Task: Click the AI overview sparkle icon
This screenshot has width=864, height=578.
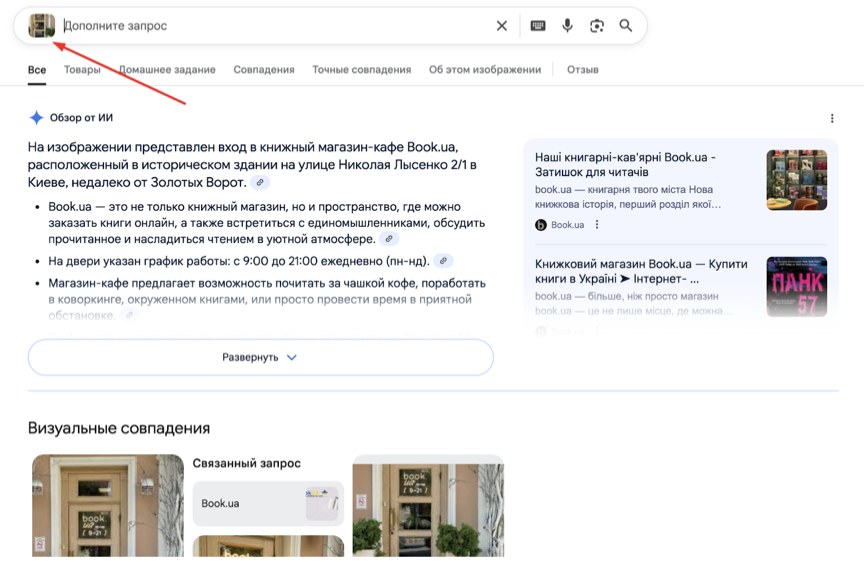Action: pyautogui.click(x=36, y=117)
